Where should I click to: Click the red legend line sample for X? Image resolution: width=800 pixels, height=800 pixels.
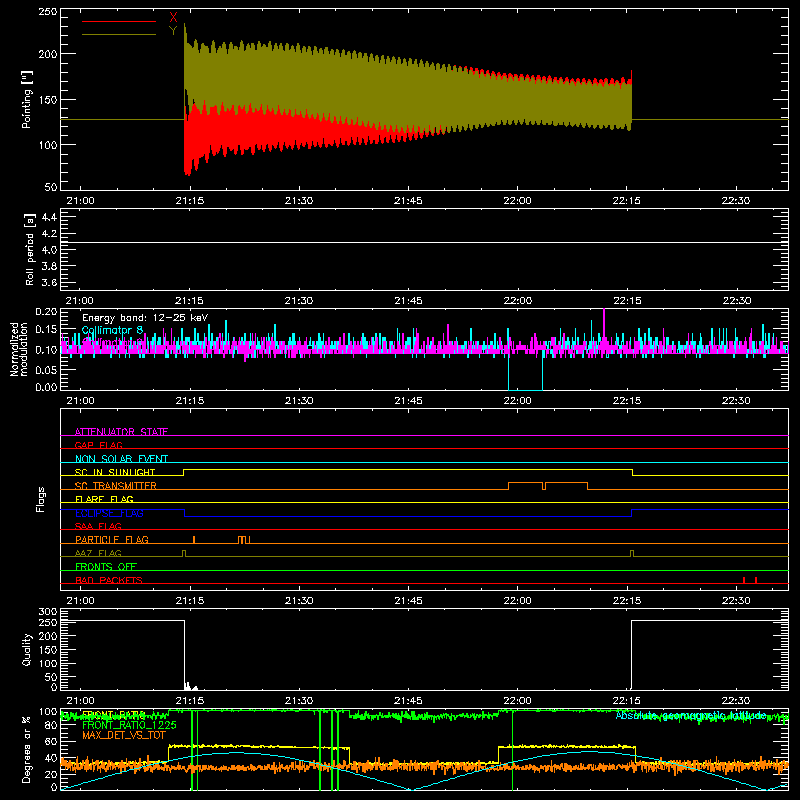click(x=118, y=21)
